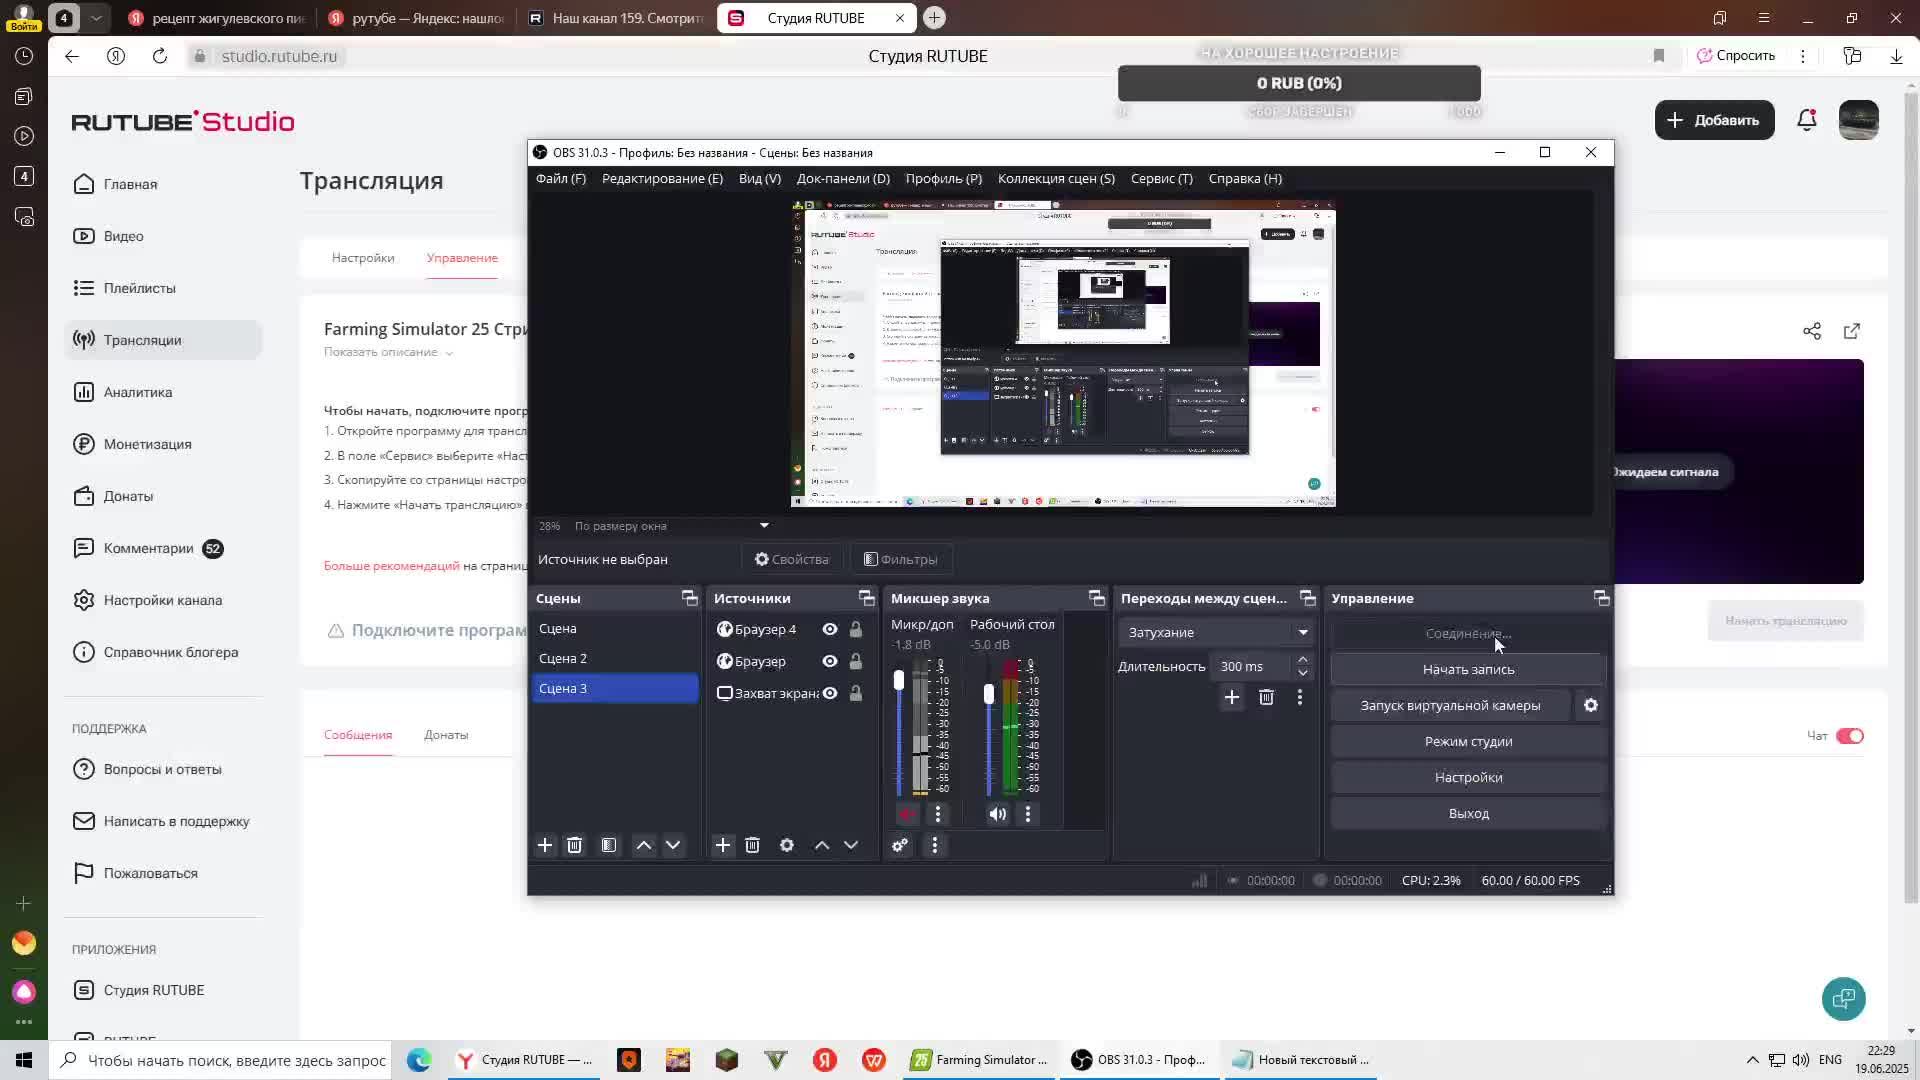Click Начать запись button in OBS
Screen dimensions: 1920x1080
coord(1468,670)
